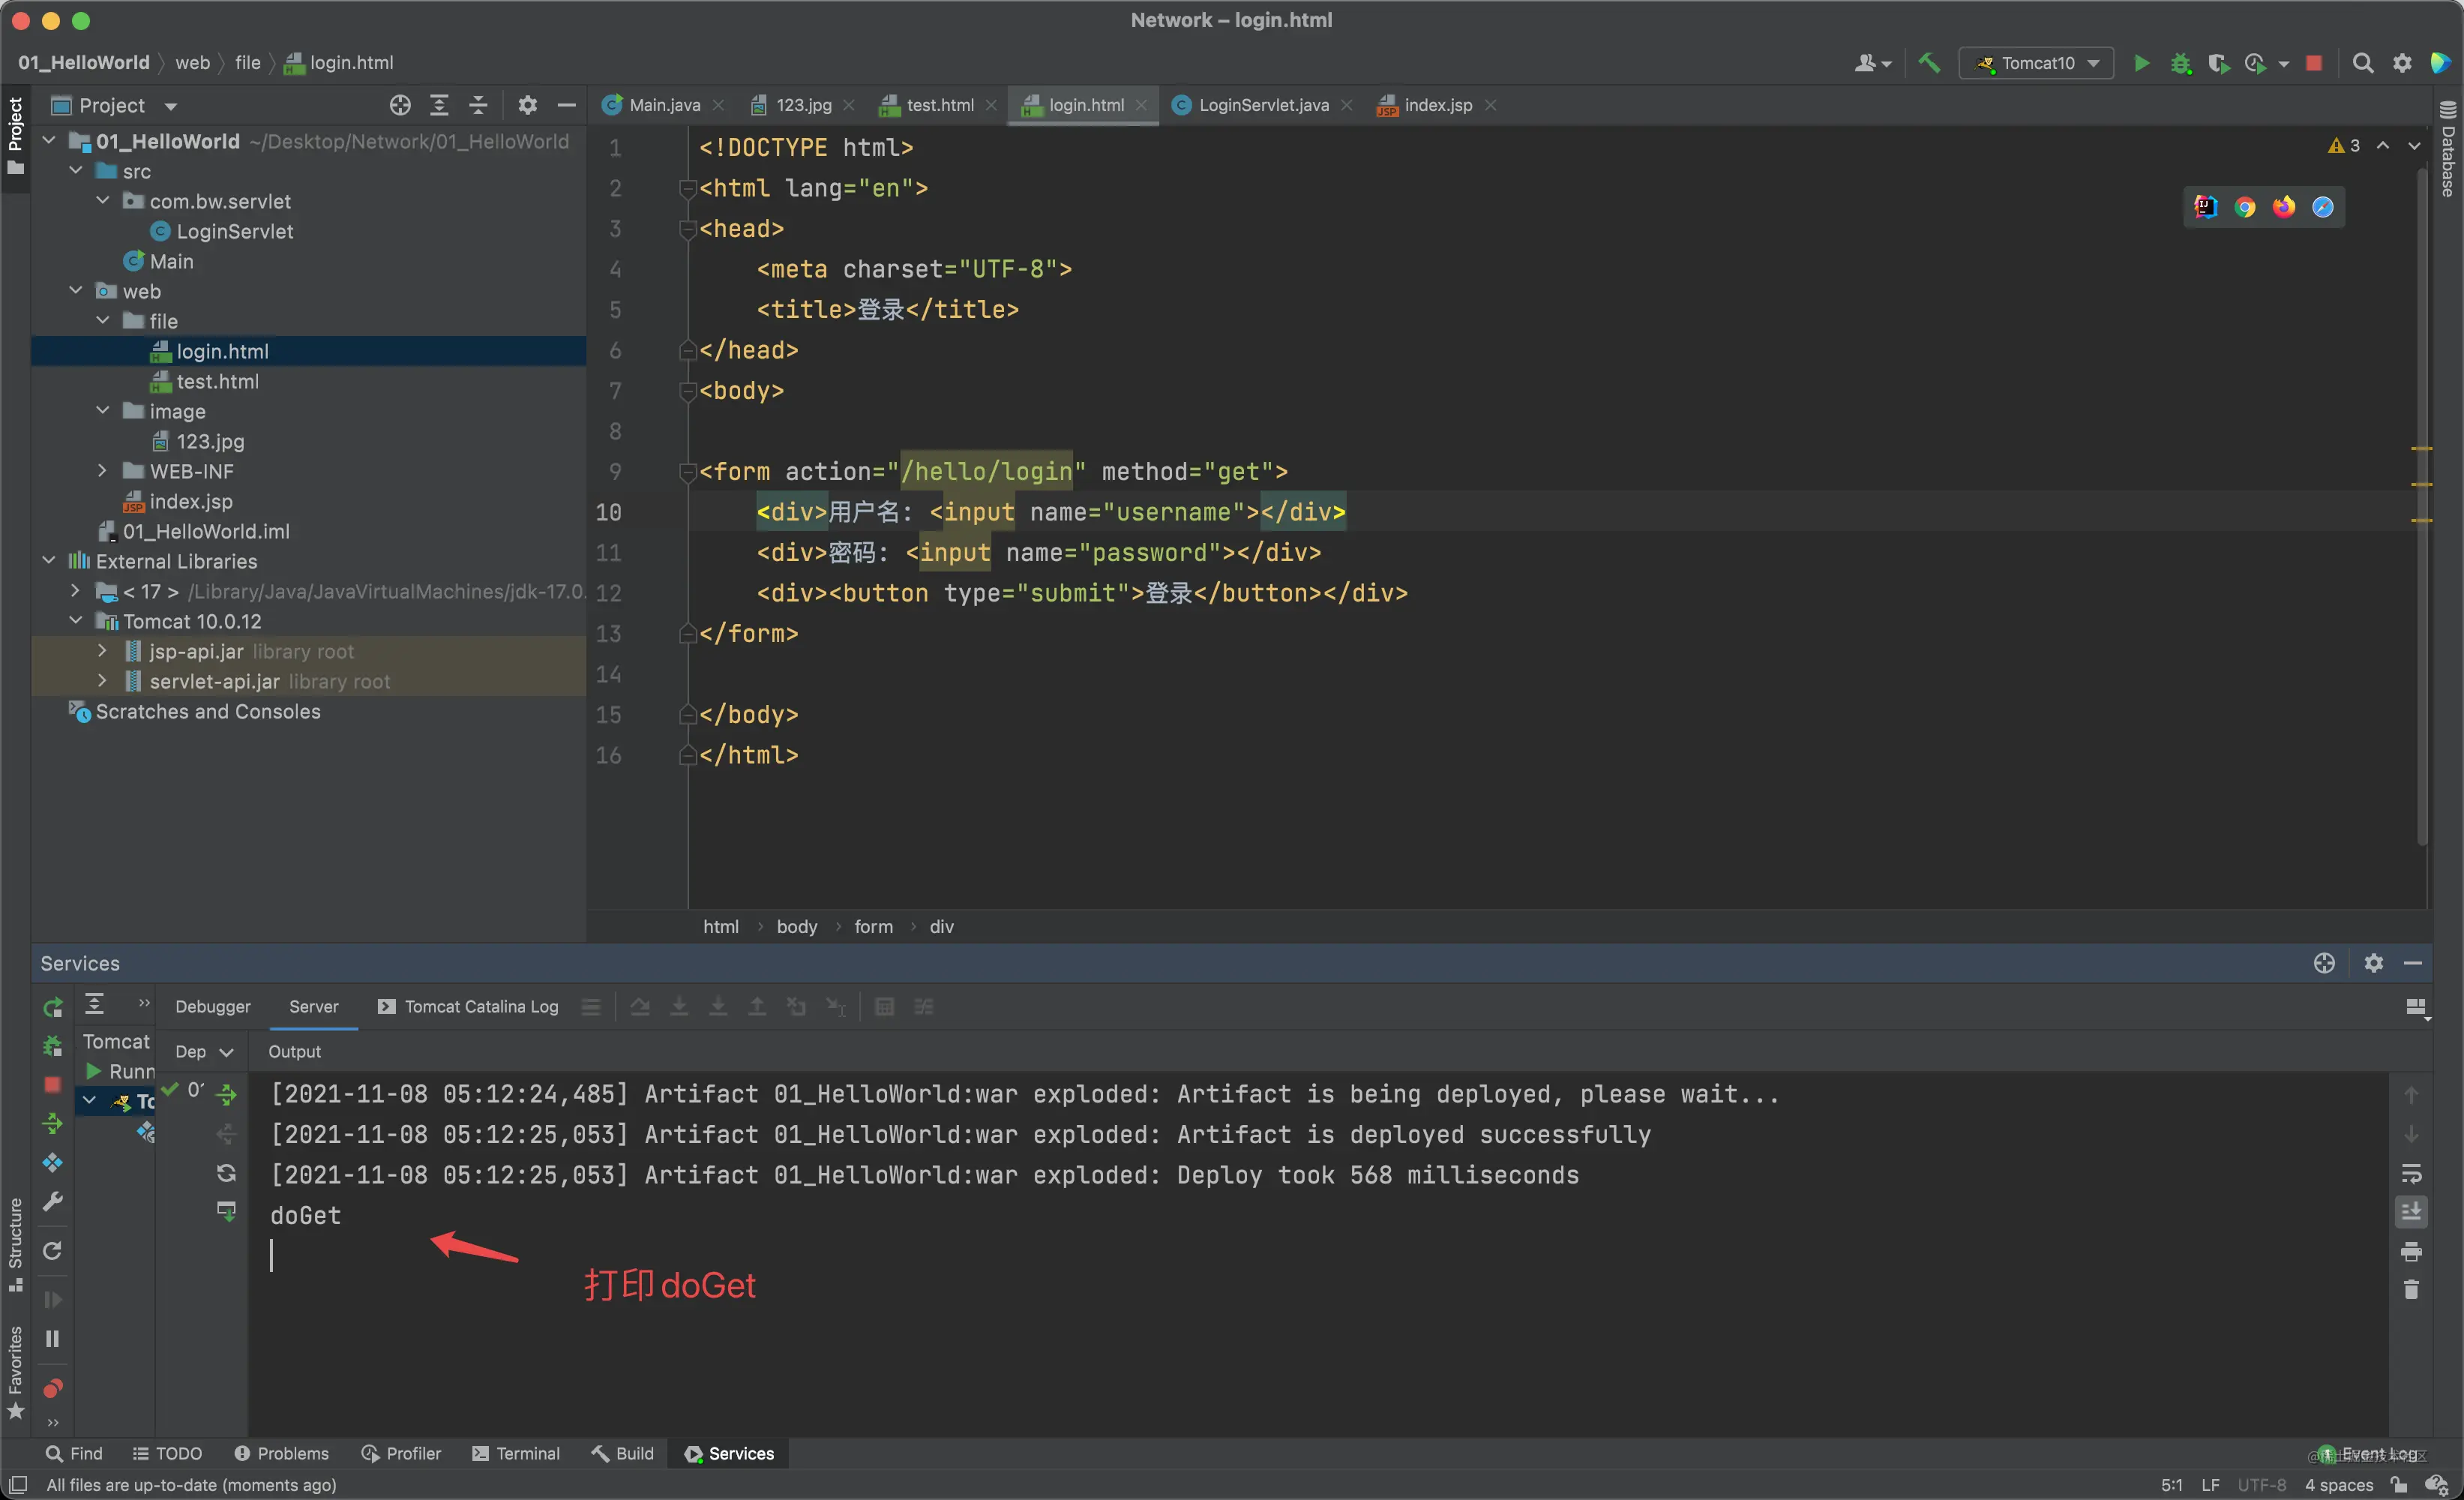Open Terminal tool window

pyautogui.click(x=515, y=1454)
